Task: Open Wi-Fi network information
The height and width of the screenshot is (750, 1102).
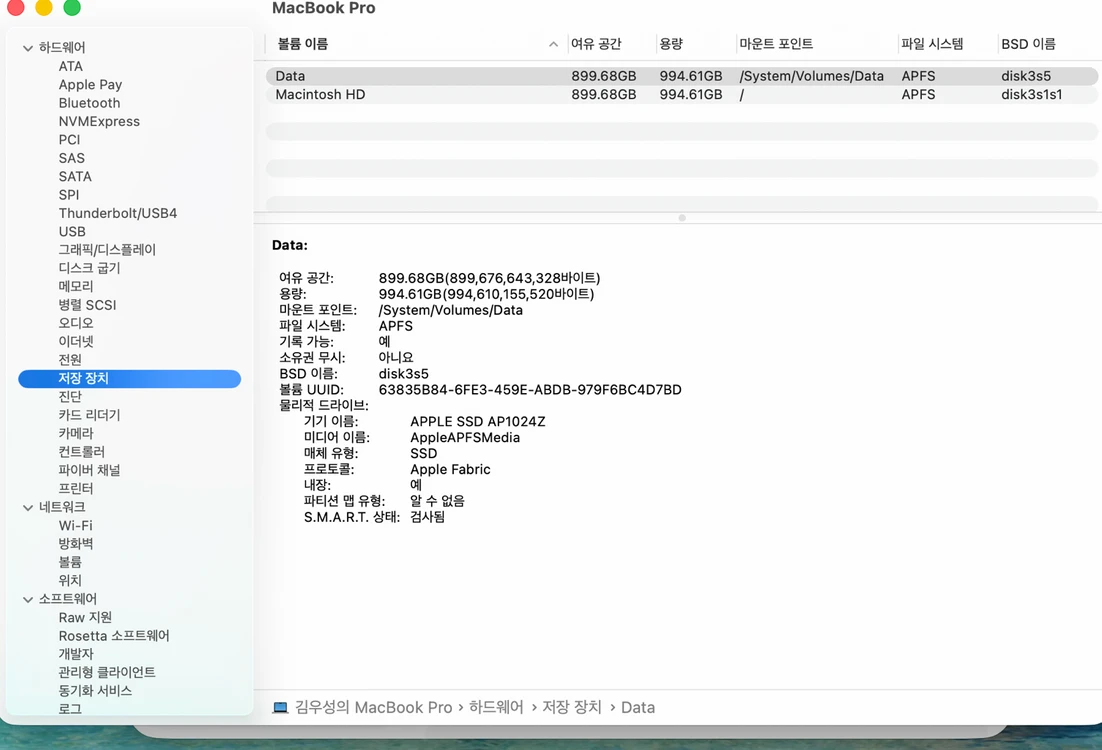Action: [76, 525]
